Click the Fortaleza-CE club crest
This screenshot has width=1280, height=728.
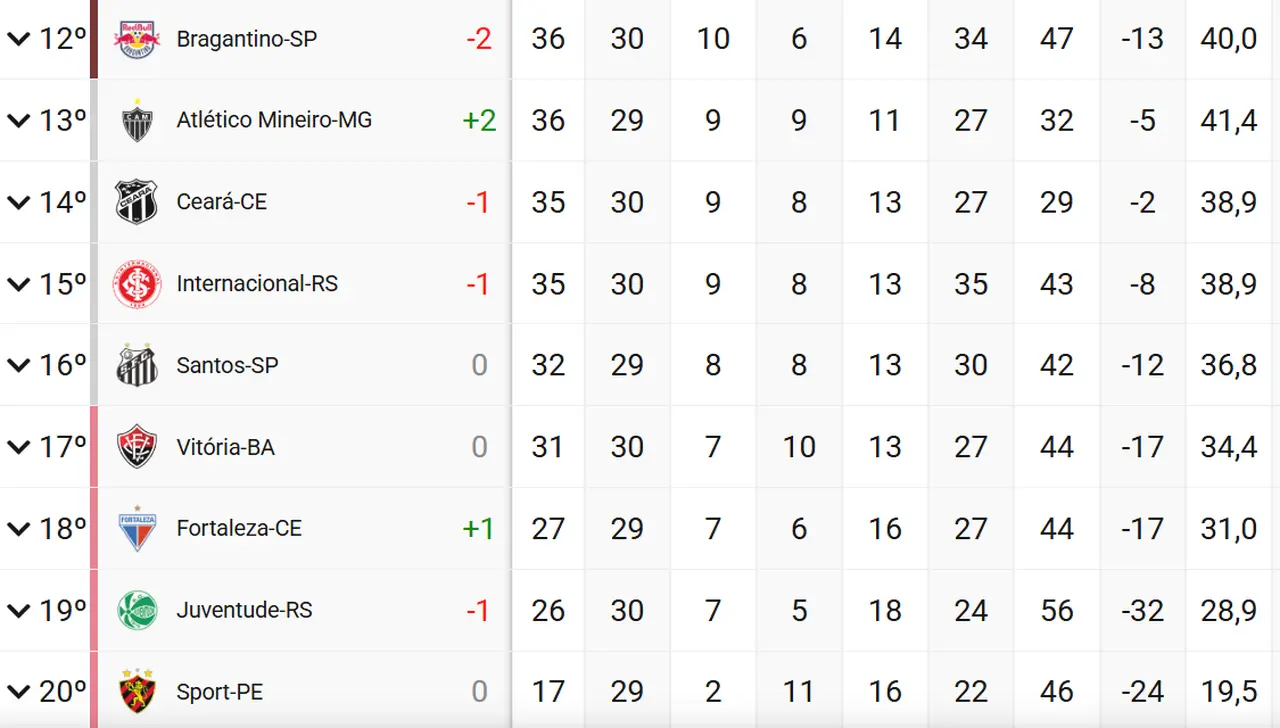[136, 529]
